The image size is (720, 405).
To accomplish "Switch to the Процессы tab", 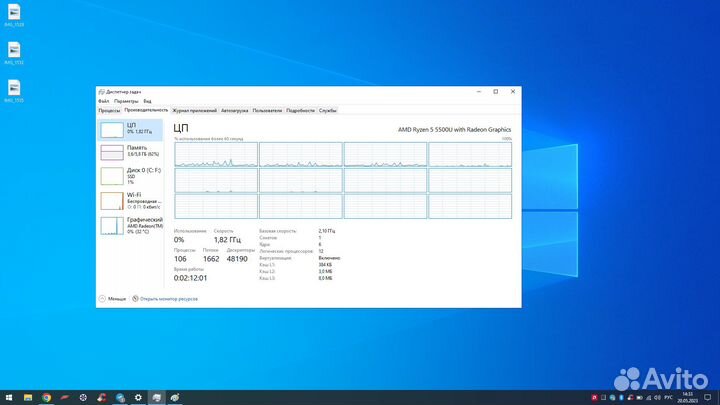I will click(109, 111).
